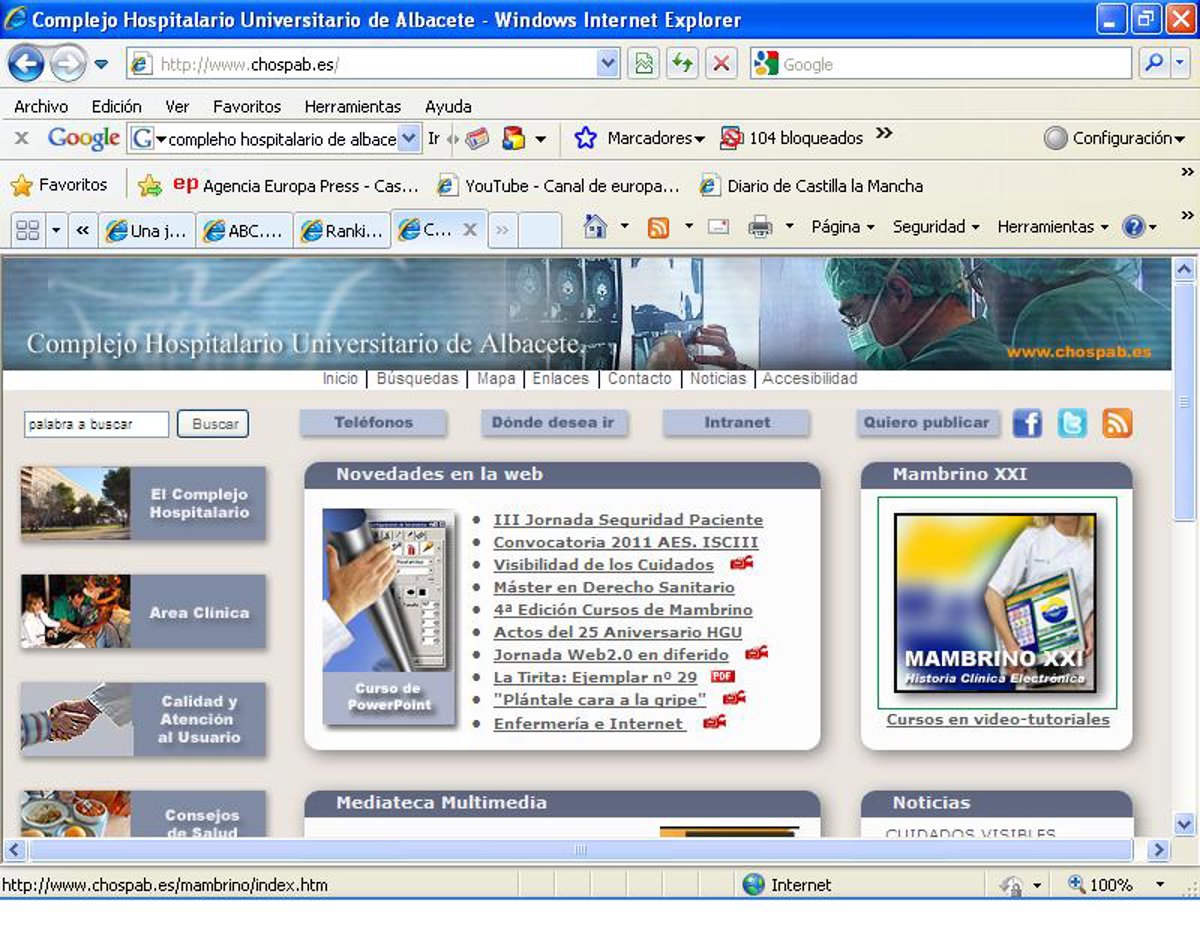Click the Stop loading red X icon

[720, 65]
